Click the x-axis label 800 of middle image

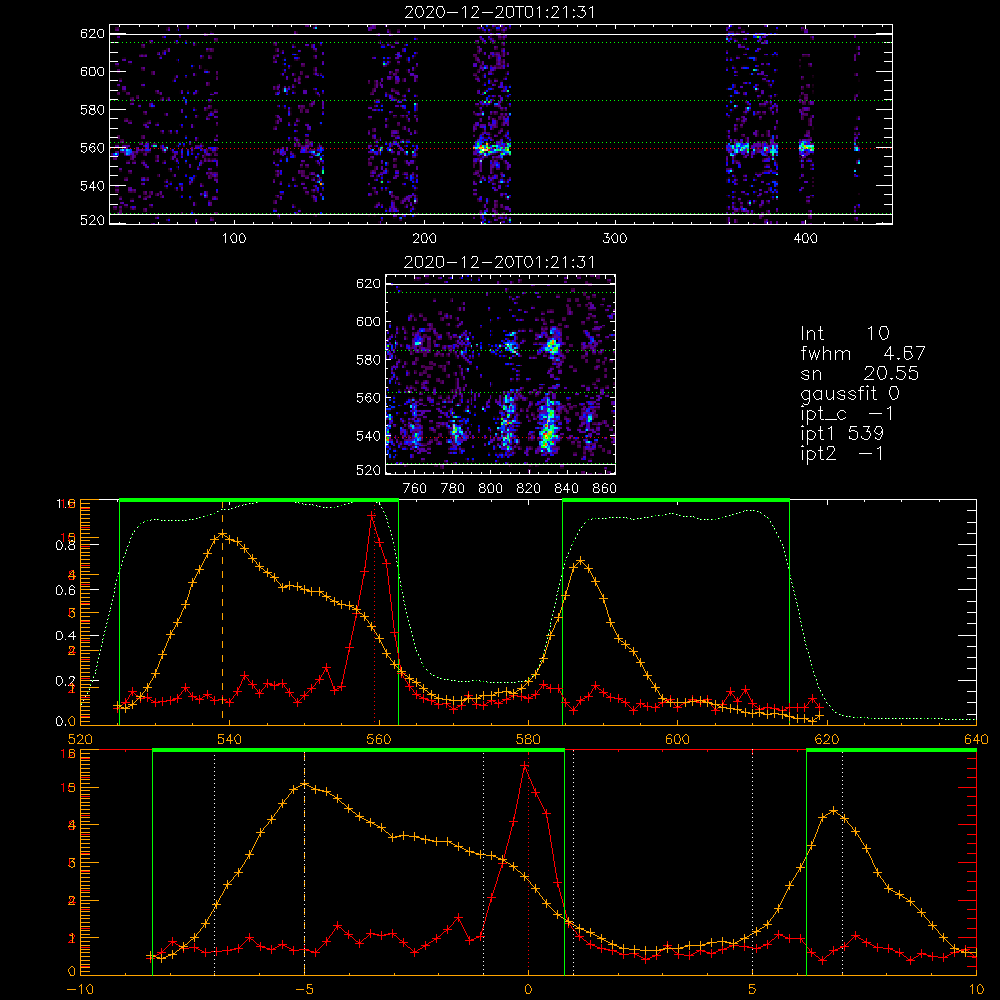tap(490, 489)
